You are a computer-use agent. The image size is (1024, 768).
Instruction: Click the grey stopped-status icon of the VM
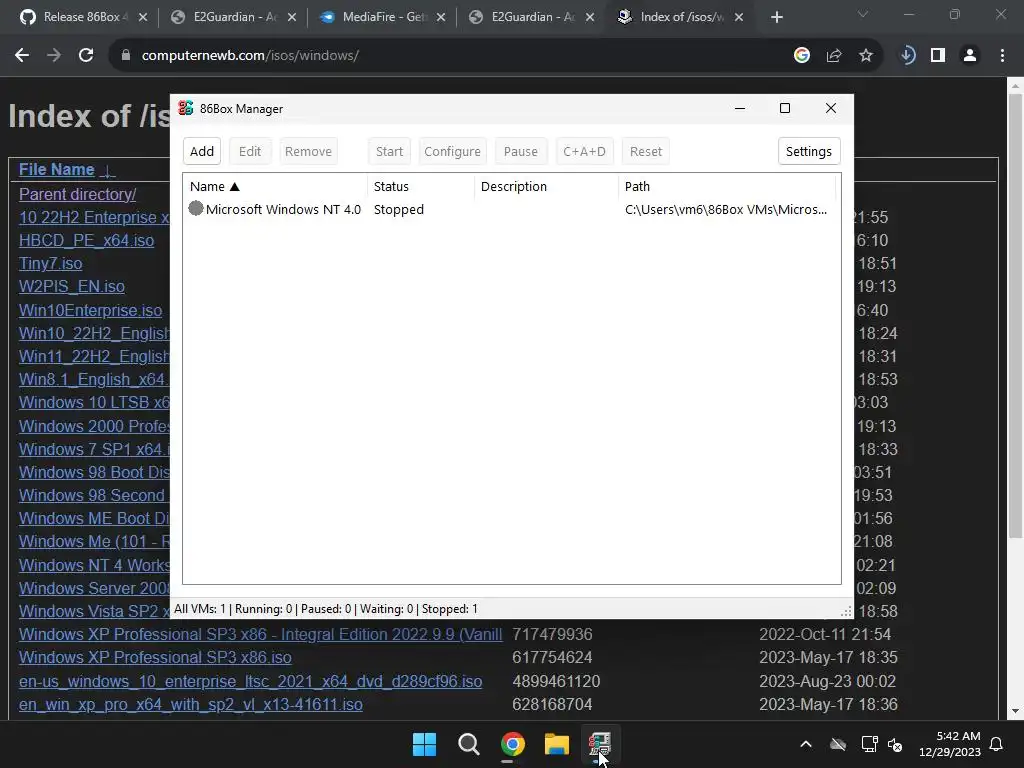click(196, 208)
